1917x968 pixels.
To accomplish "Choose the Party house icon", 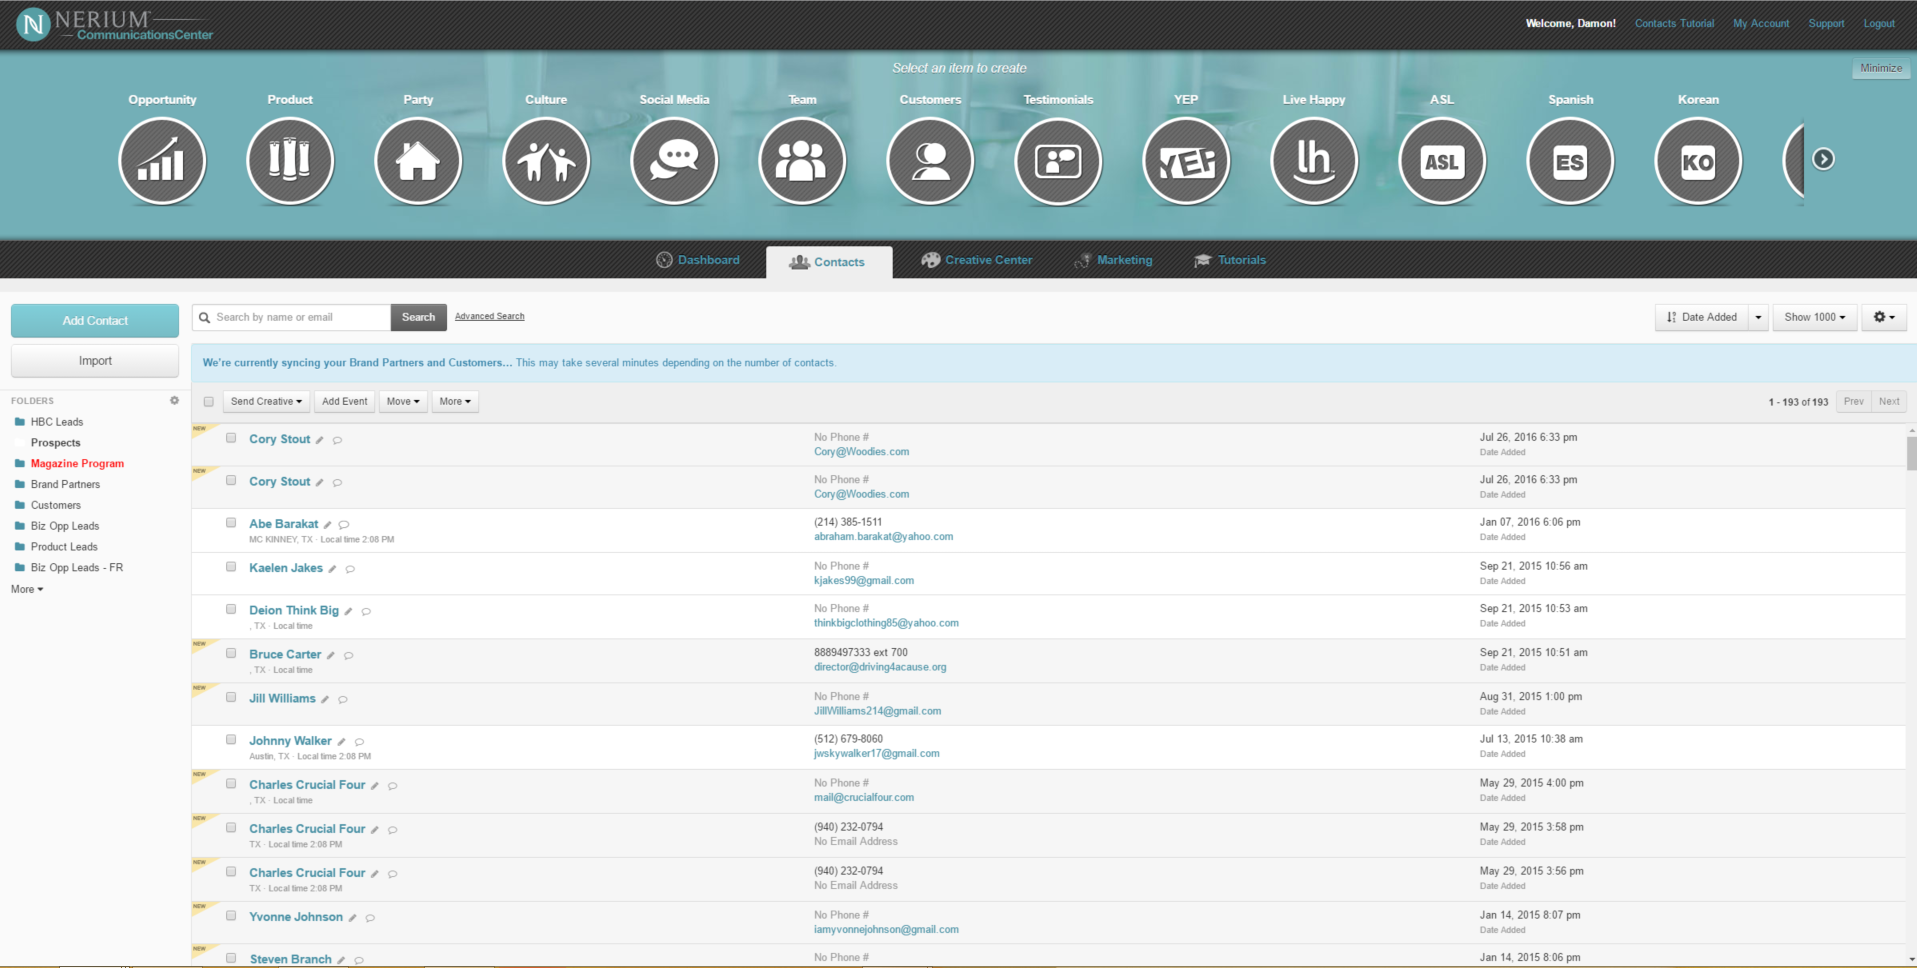I will pyautogui.click(x=418, y=161).
